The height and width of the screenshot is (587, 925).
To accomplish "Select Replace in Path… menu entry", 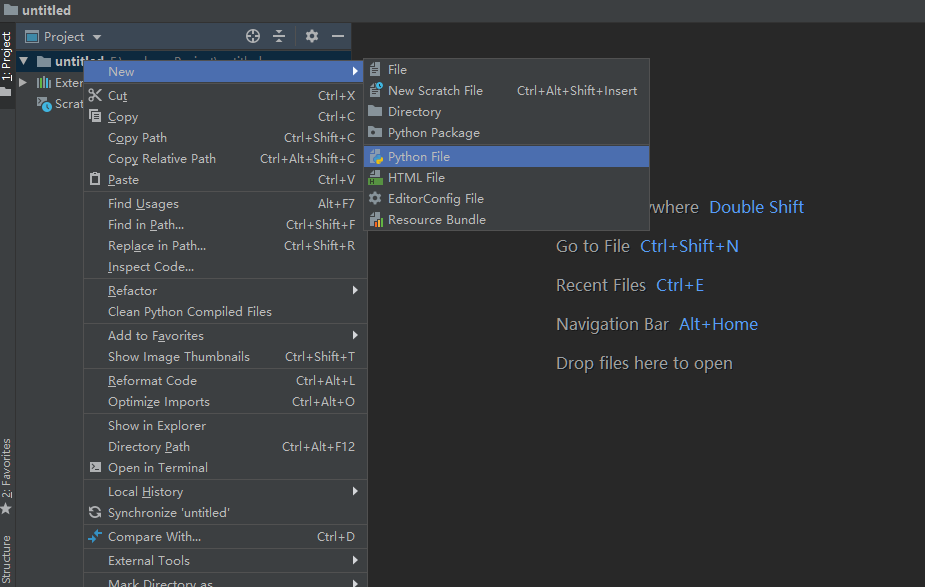I will point(225,245).
